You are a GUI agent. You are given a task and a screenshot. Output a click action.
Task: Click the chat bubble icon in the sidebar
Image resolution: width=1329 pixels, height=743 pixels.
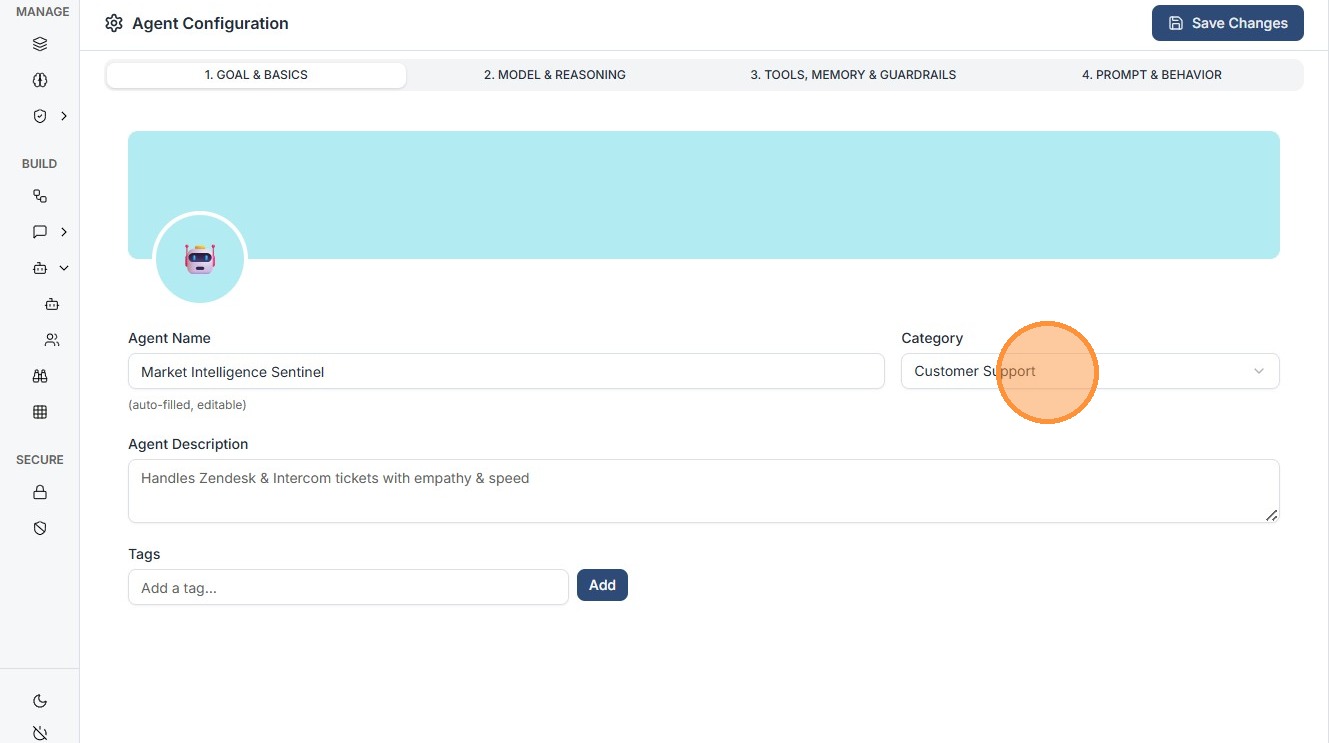[40, 232]
